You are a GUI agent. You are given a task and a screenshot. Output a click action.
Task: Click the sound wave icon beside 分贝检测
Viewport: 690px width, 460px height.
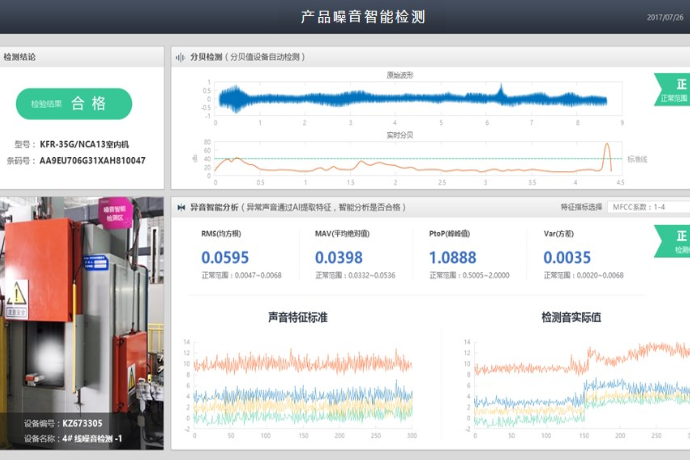(180, 57)
